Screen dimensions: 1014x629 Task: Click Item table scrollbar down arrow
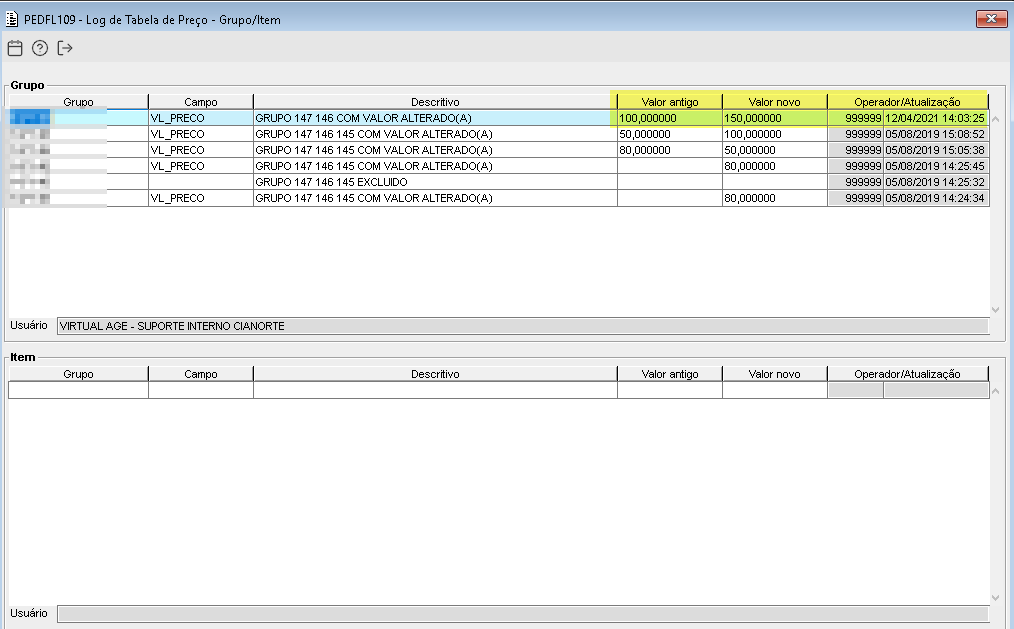coord(996,597)
